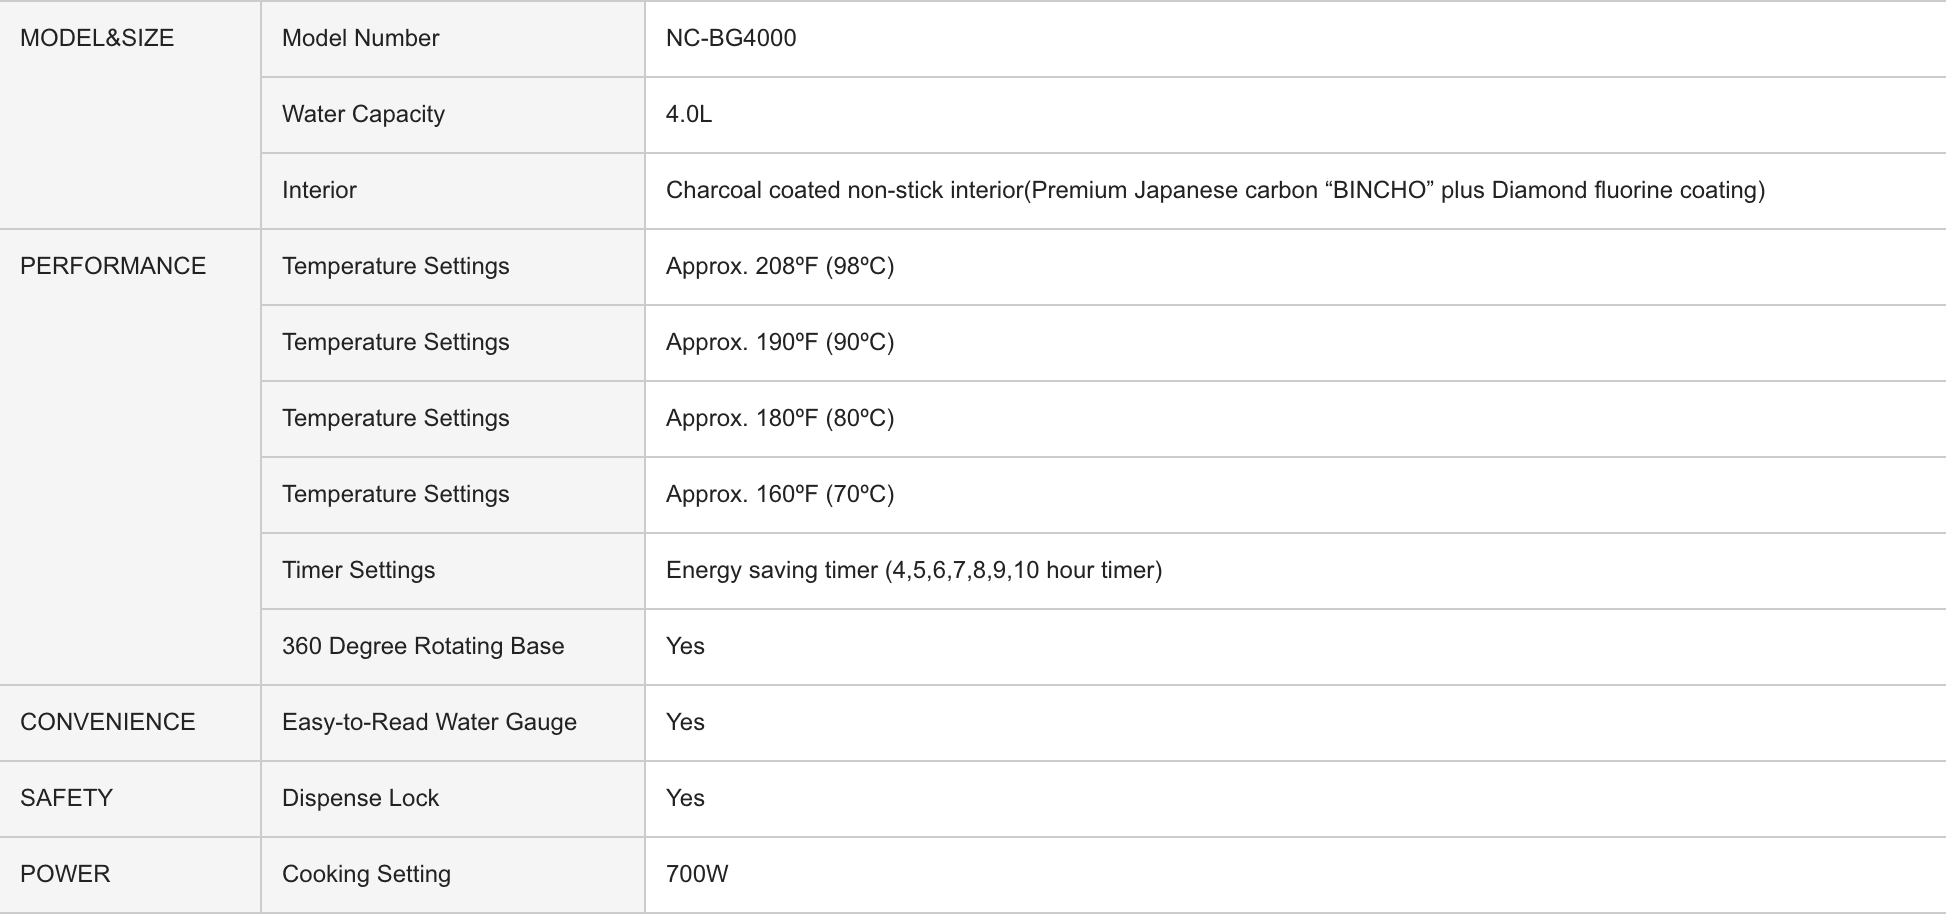The width and height of the screenshot is (1946, 914).
Task: Click the 700W power value
Action: 697,874
